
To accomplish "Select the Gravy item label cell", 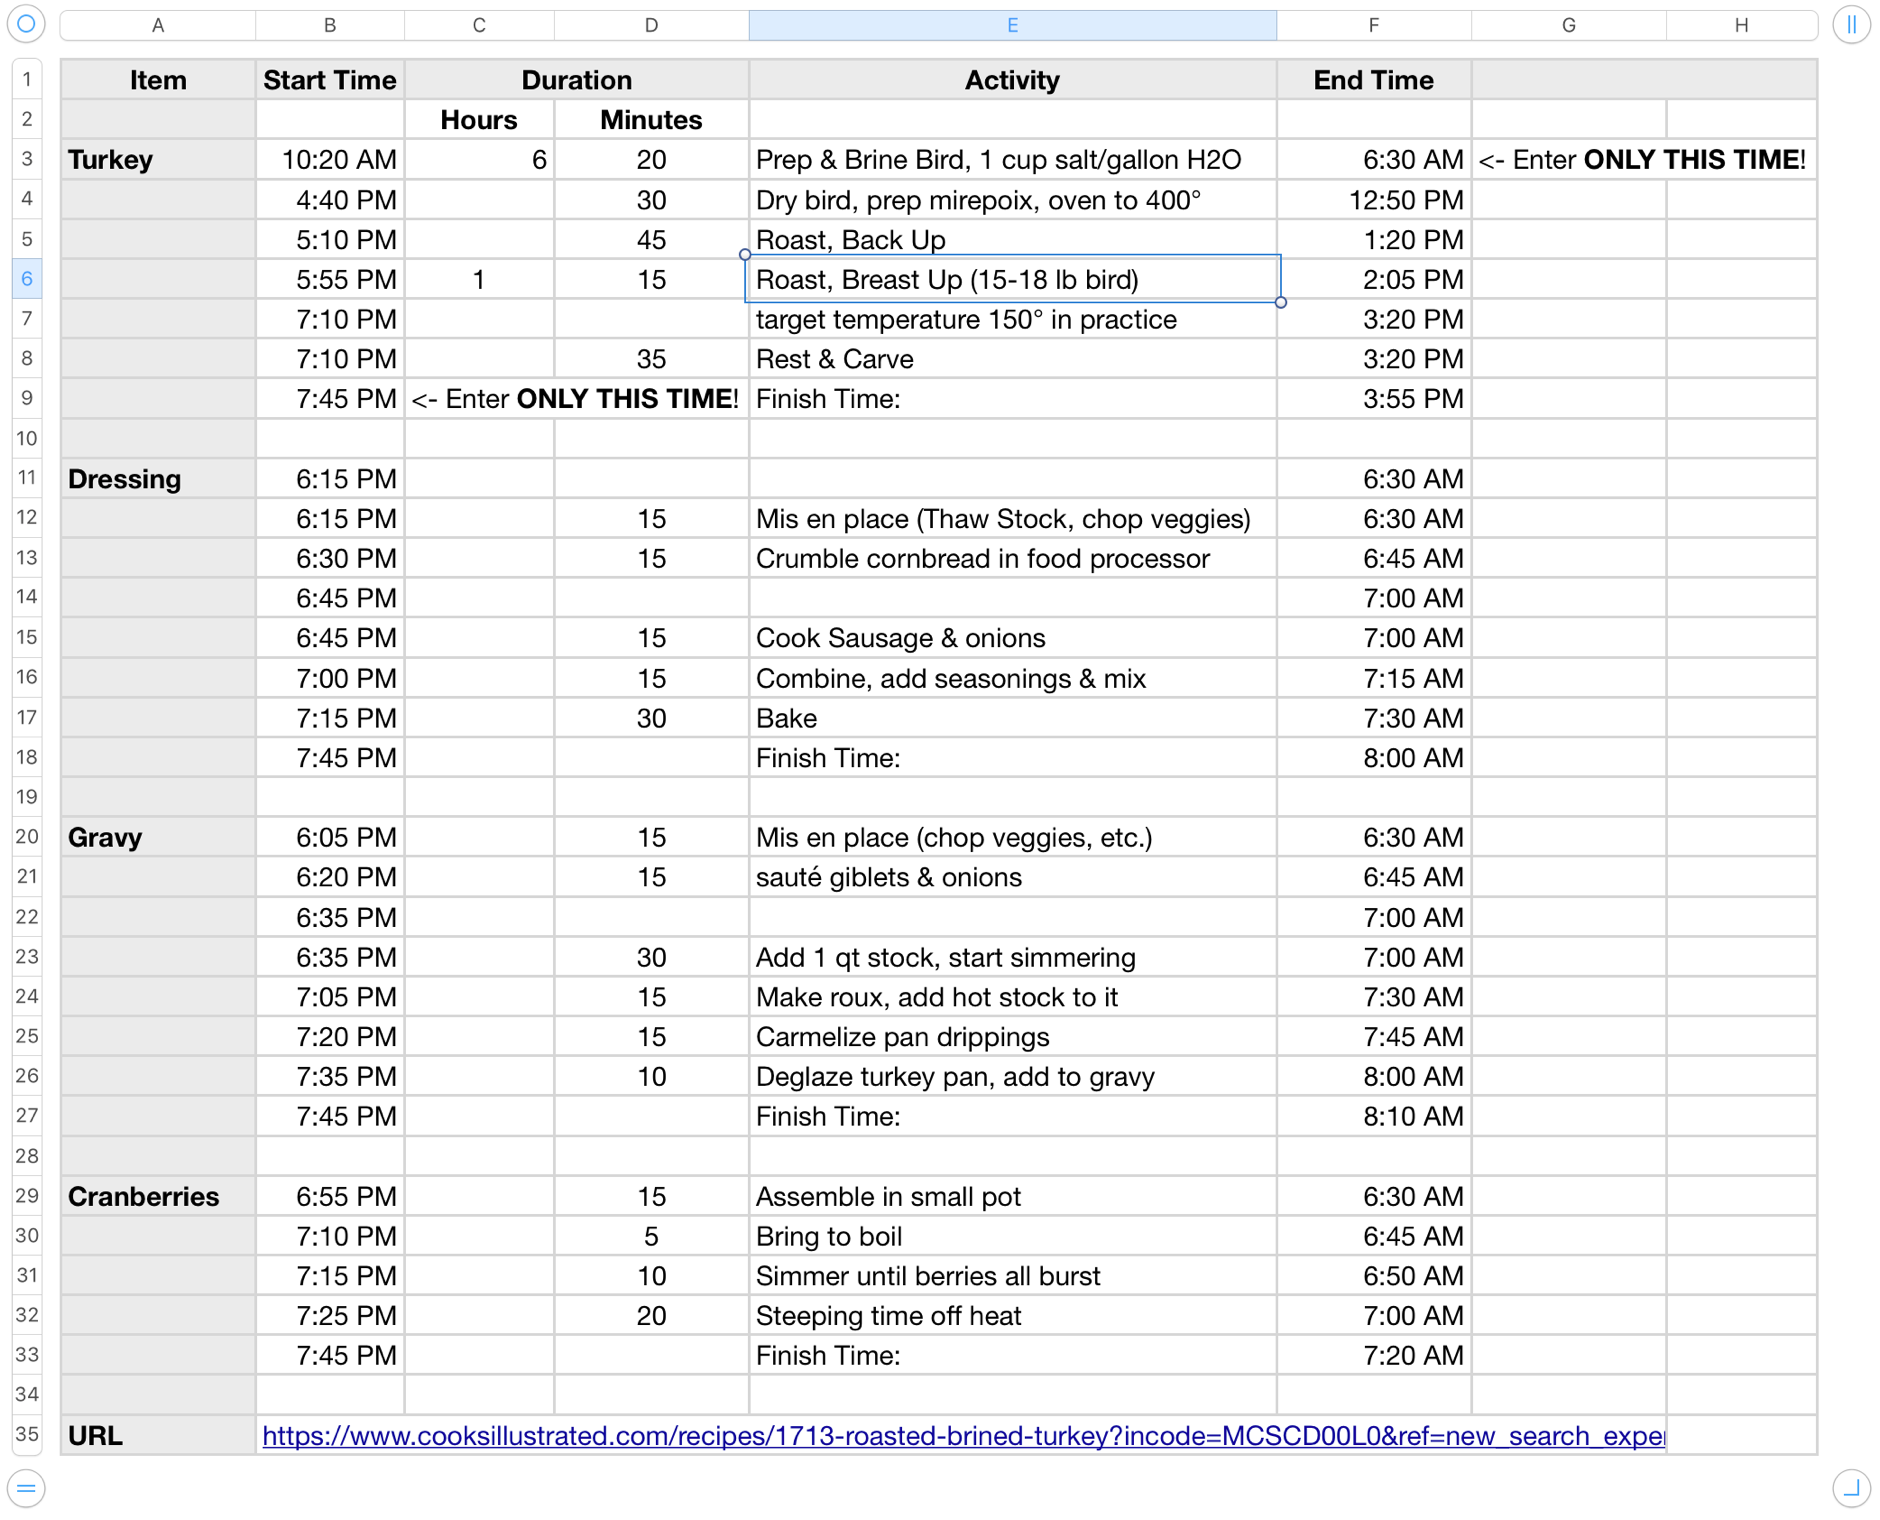I will [x=158, y=837].
